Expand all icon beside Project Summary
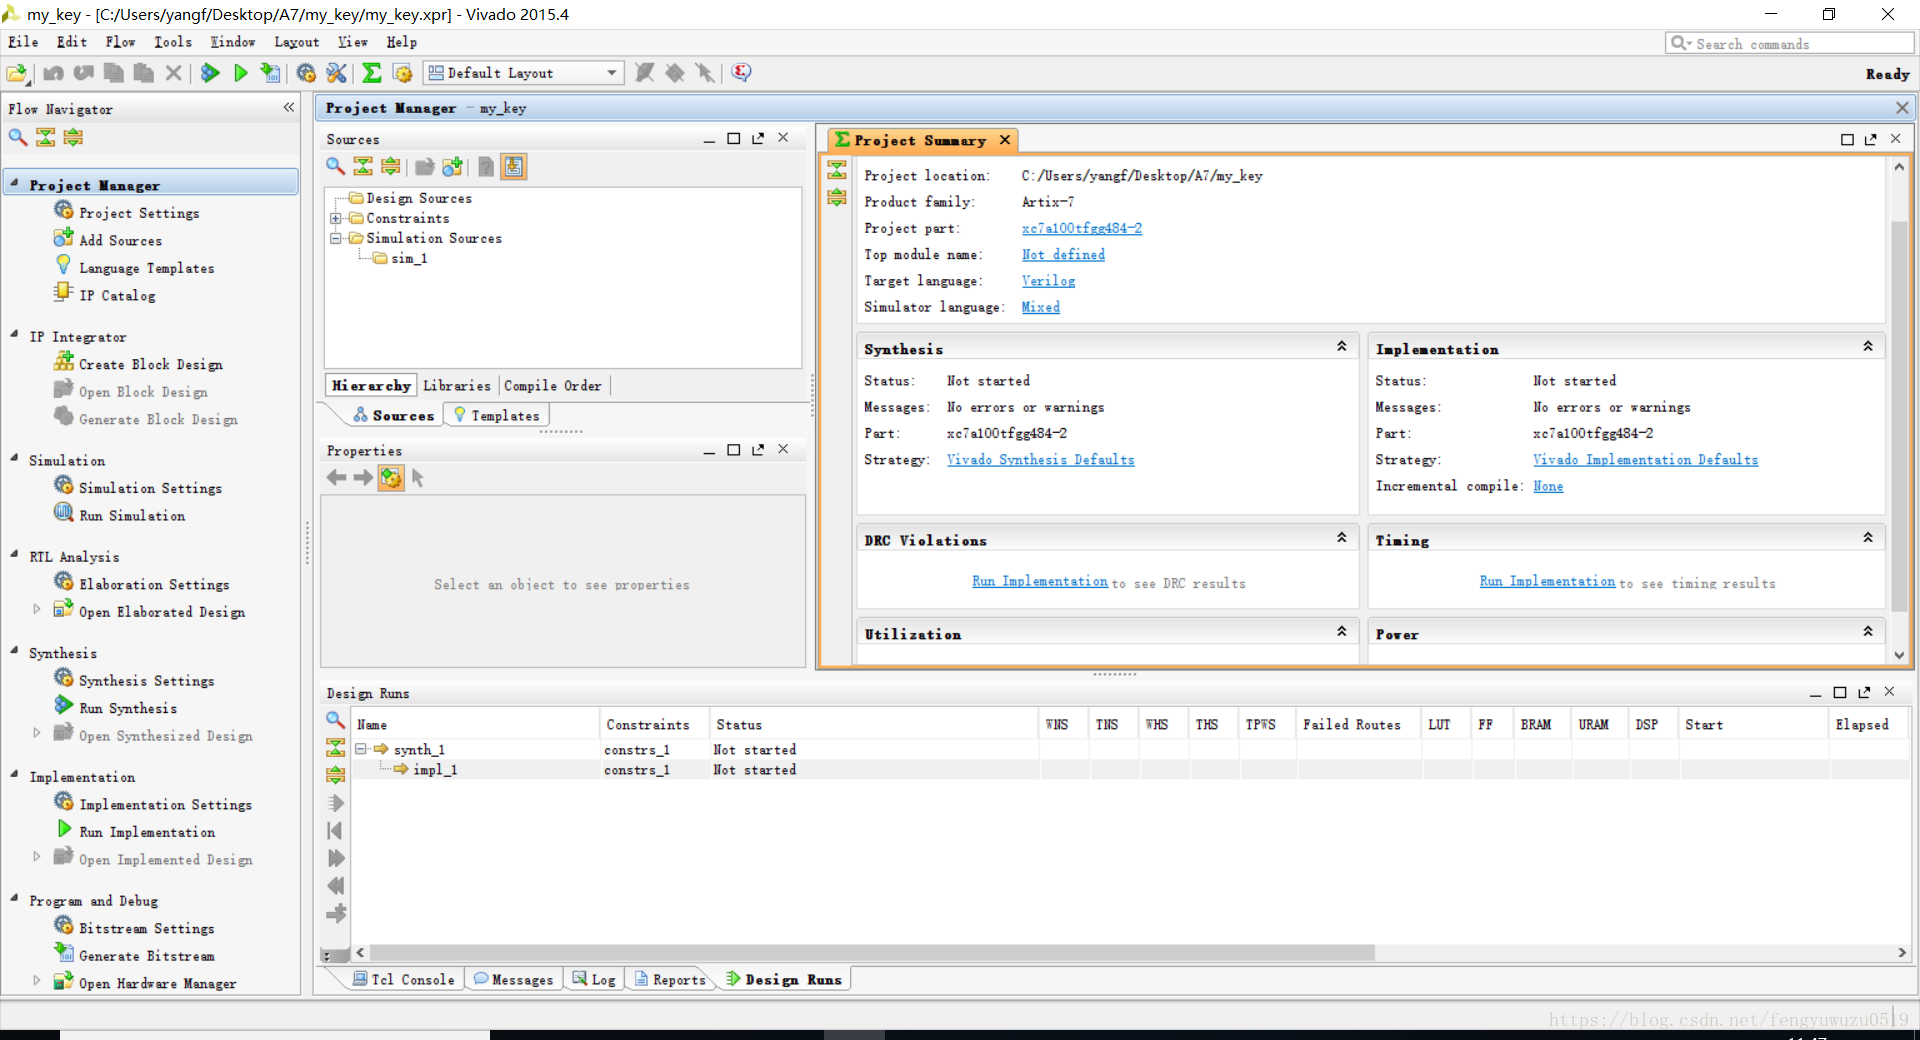 click(837, 197)
